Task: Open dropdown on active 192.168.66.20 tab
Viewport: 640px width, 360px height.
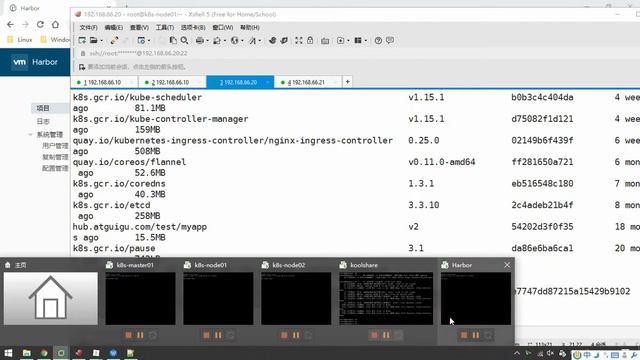Action: pos(267,82)
